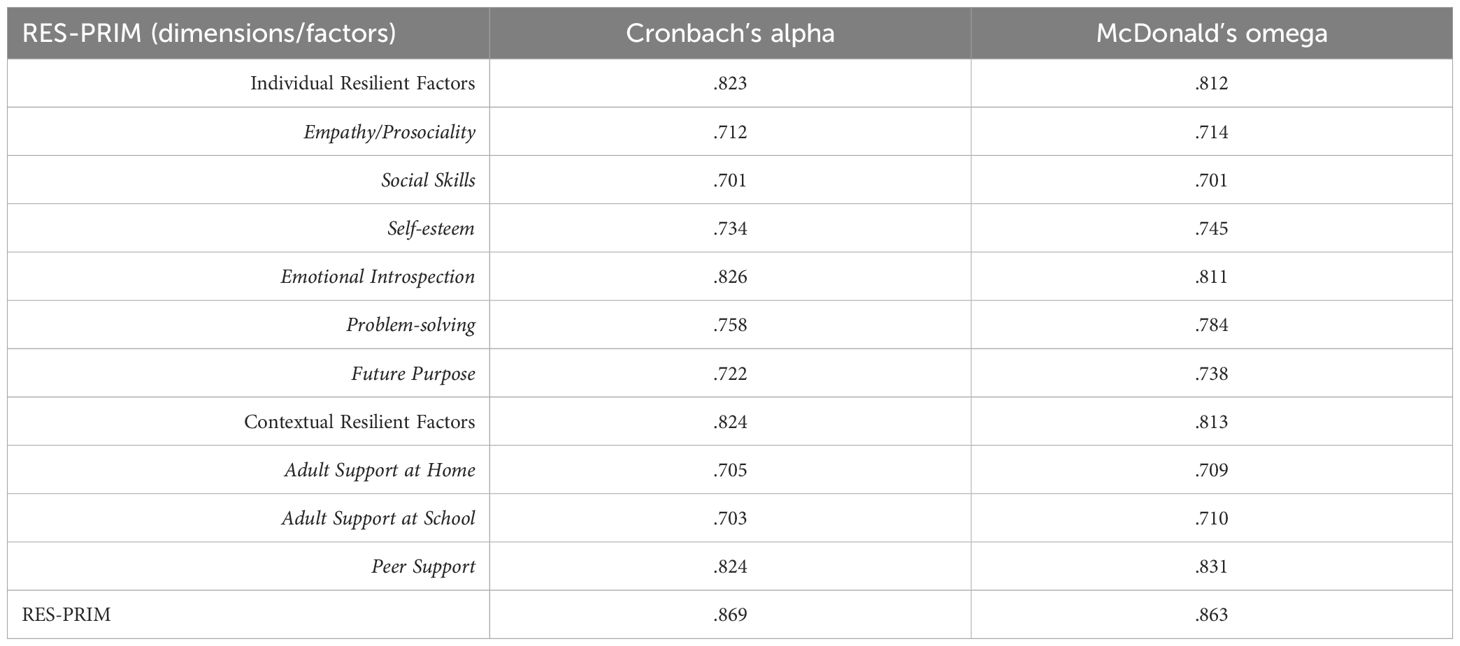Click the Emotional Introspection row label

pos(378,277)
